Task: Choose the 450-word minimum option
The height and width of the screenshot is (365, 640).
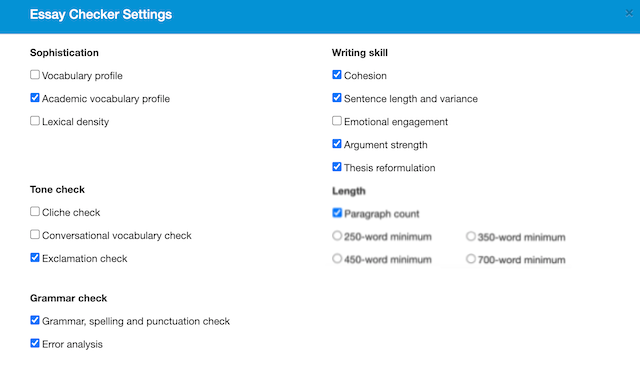Action: [x=337, y=258]
